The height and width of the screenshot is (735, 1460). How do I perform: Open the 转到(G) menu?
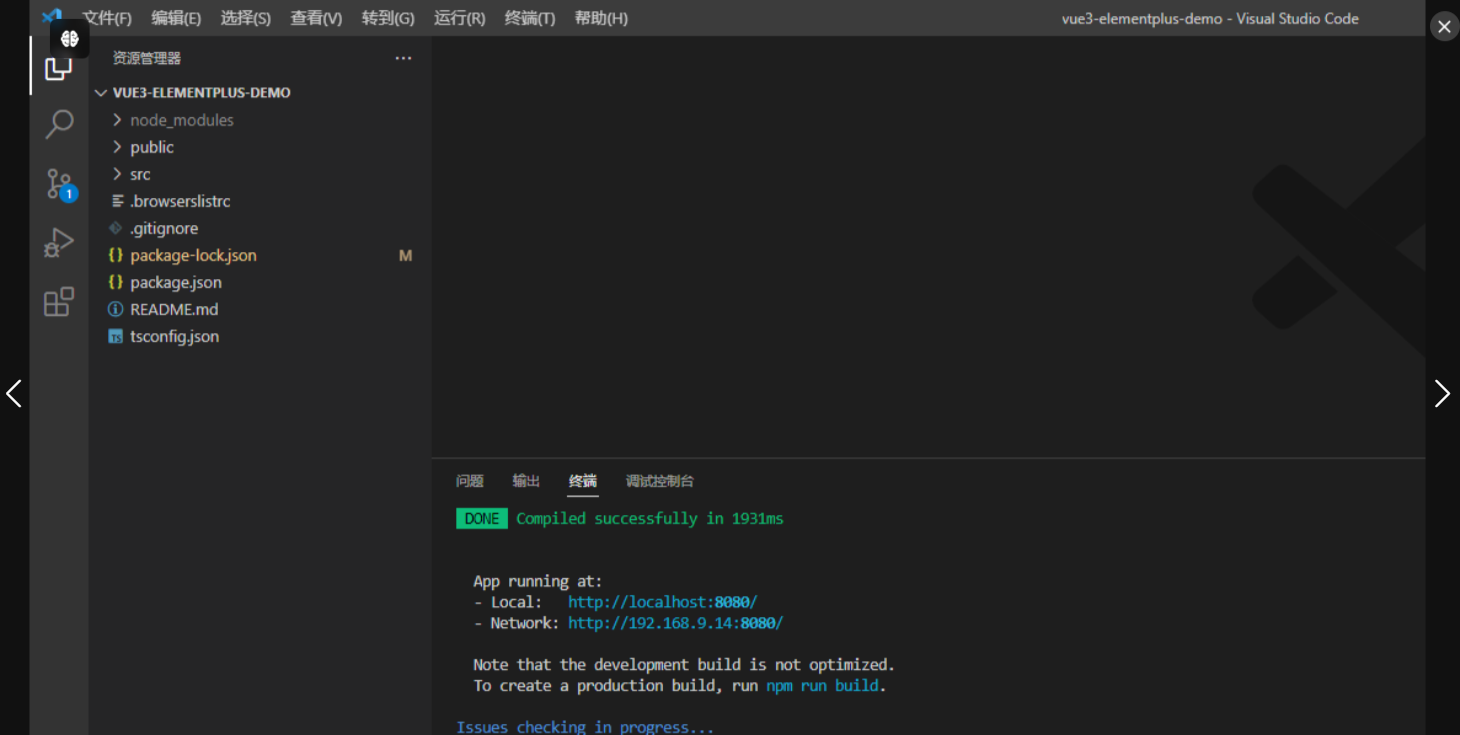point(388,18)
